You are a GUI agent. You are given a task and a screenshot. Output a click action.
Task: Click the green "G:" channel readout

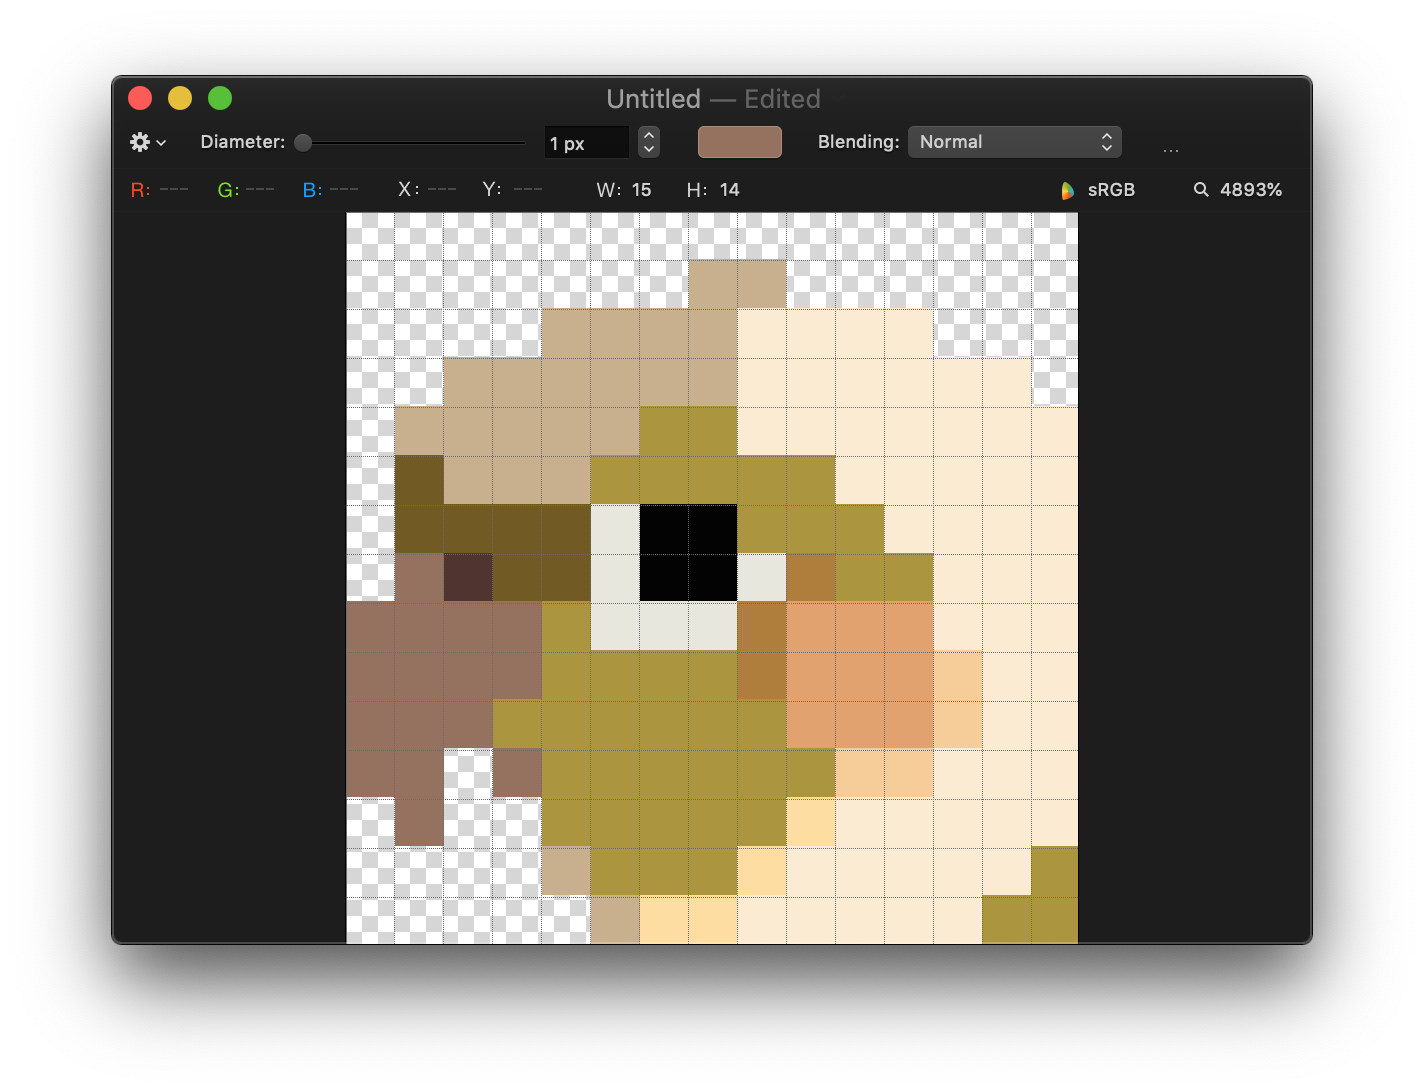(x=246, y=190)
